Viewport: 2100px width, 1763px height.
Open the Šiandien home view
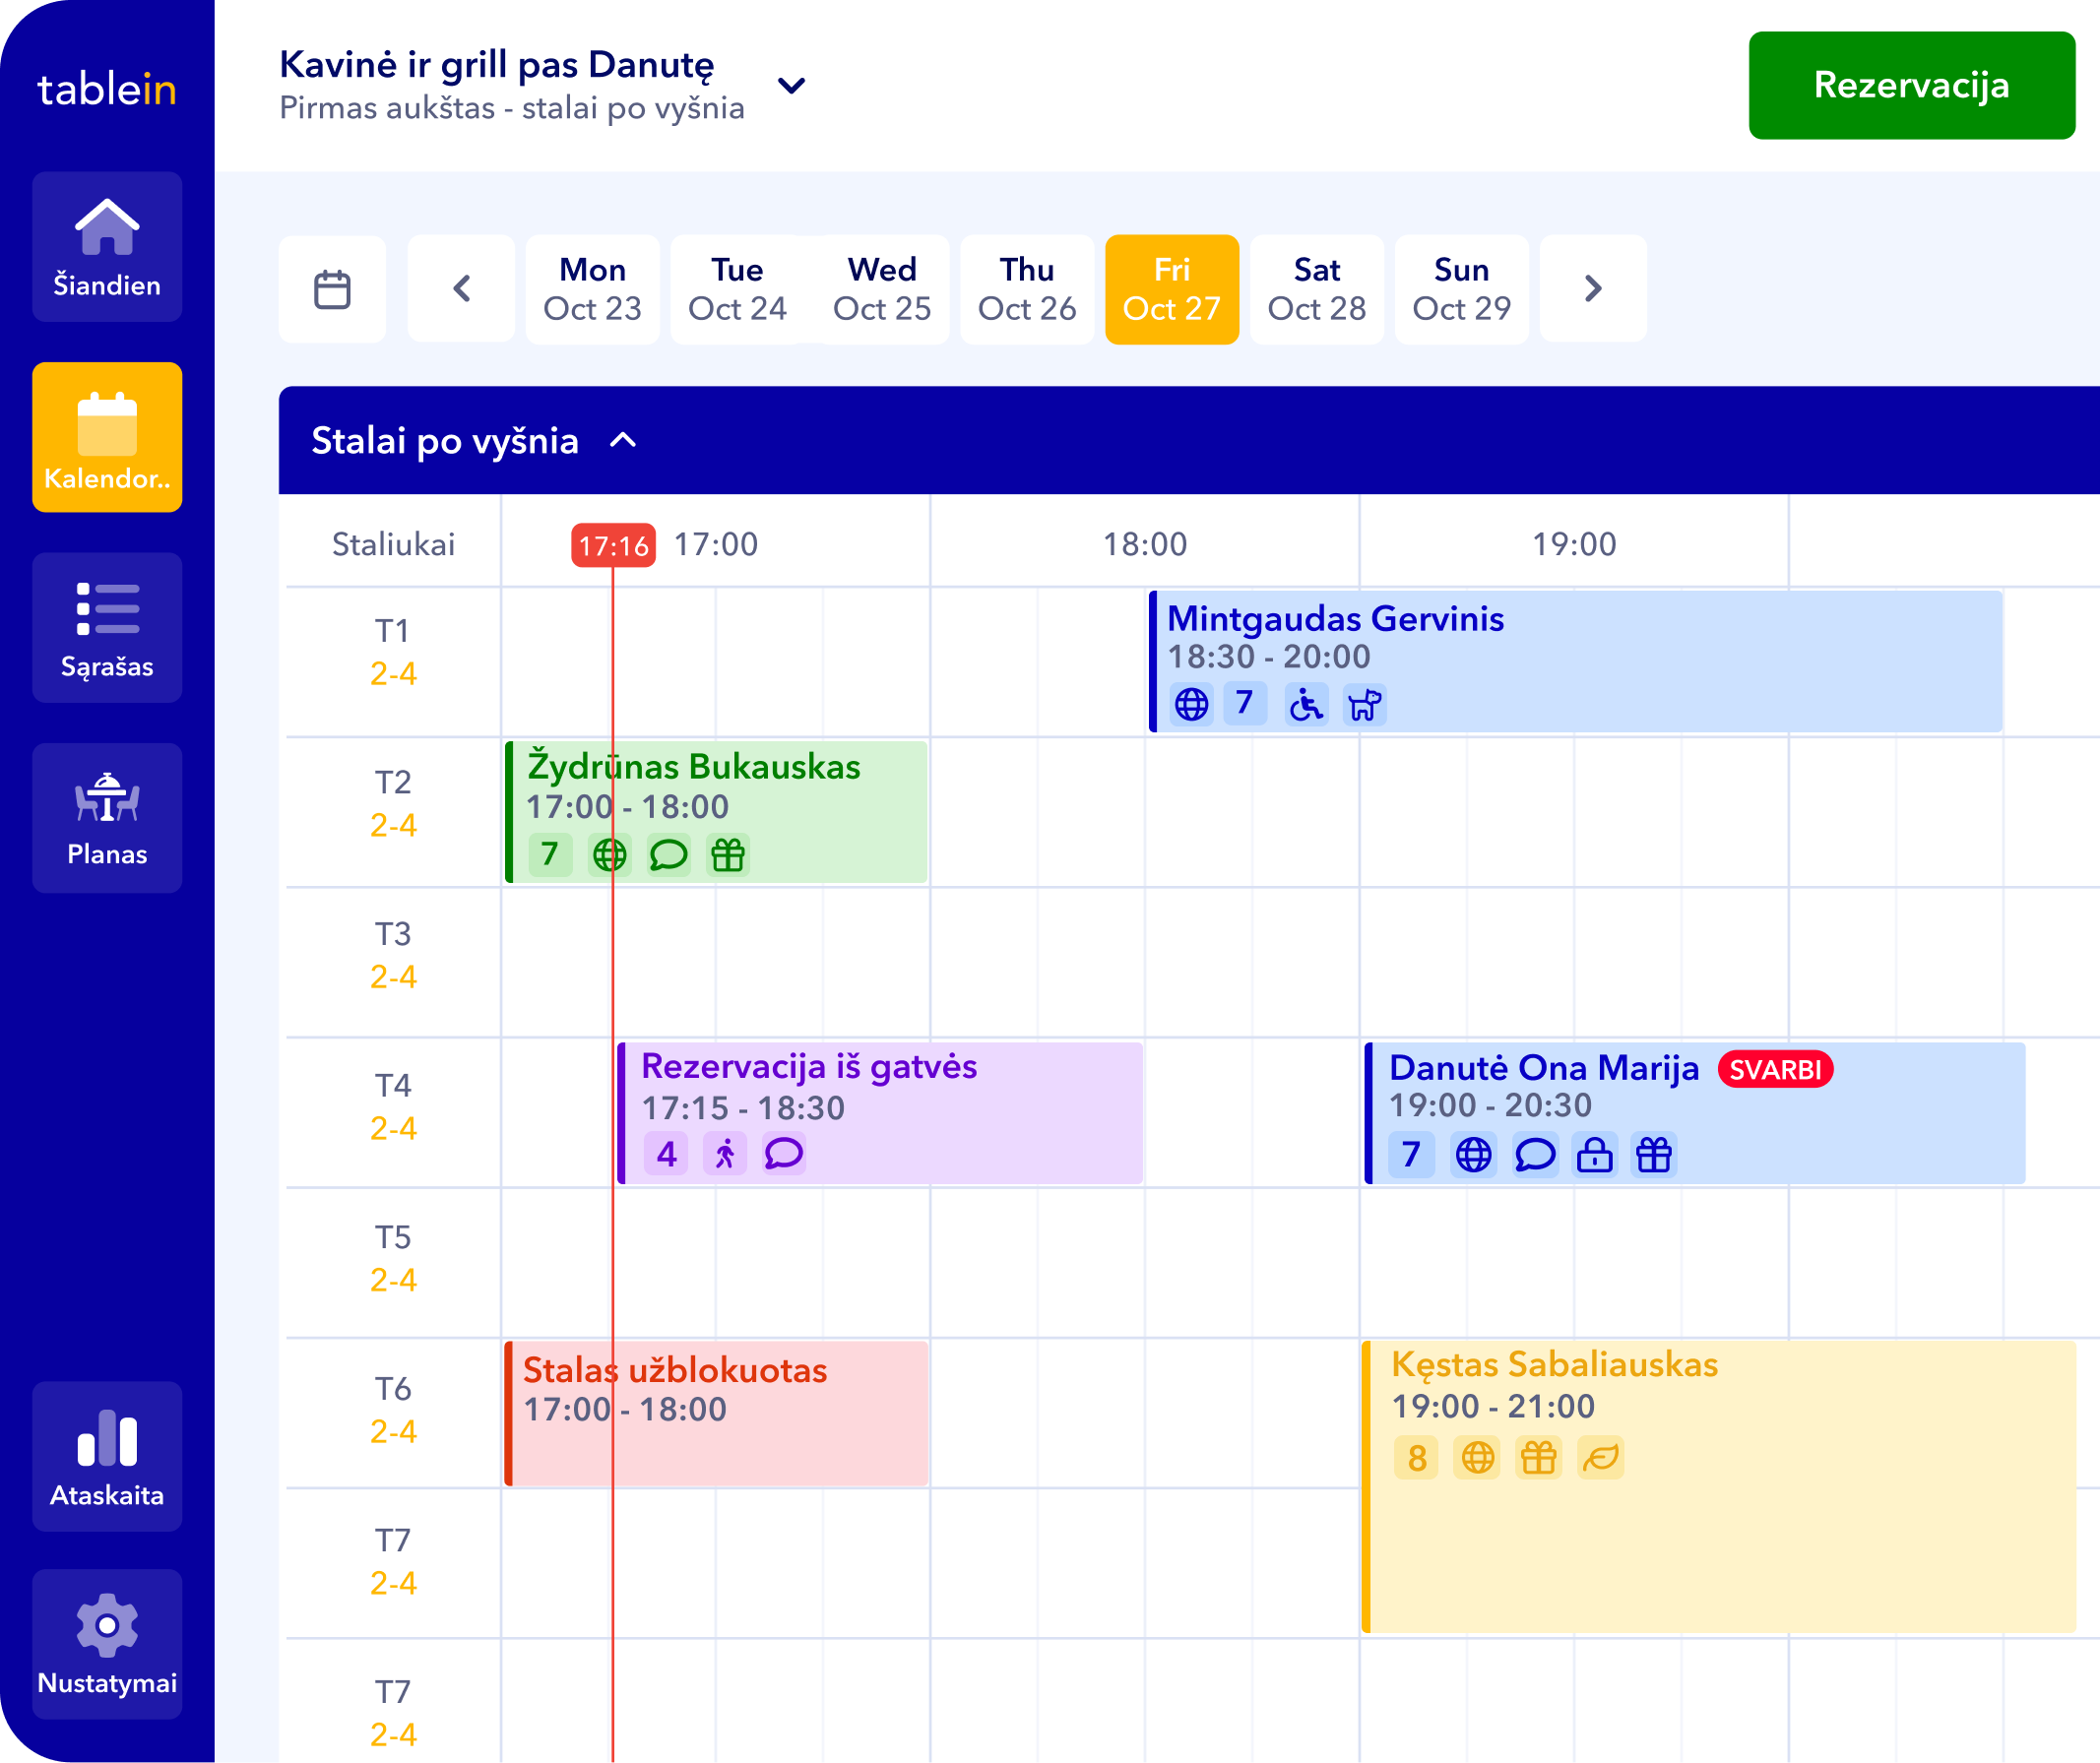tap(107, 247)
